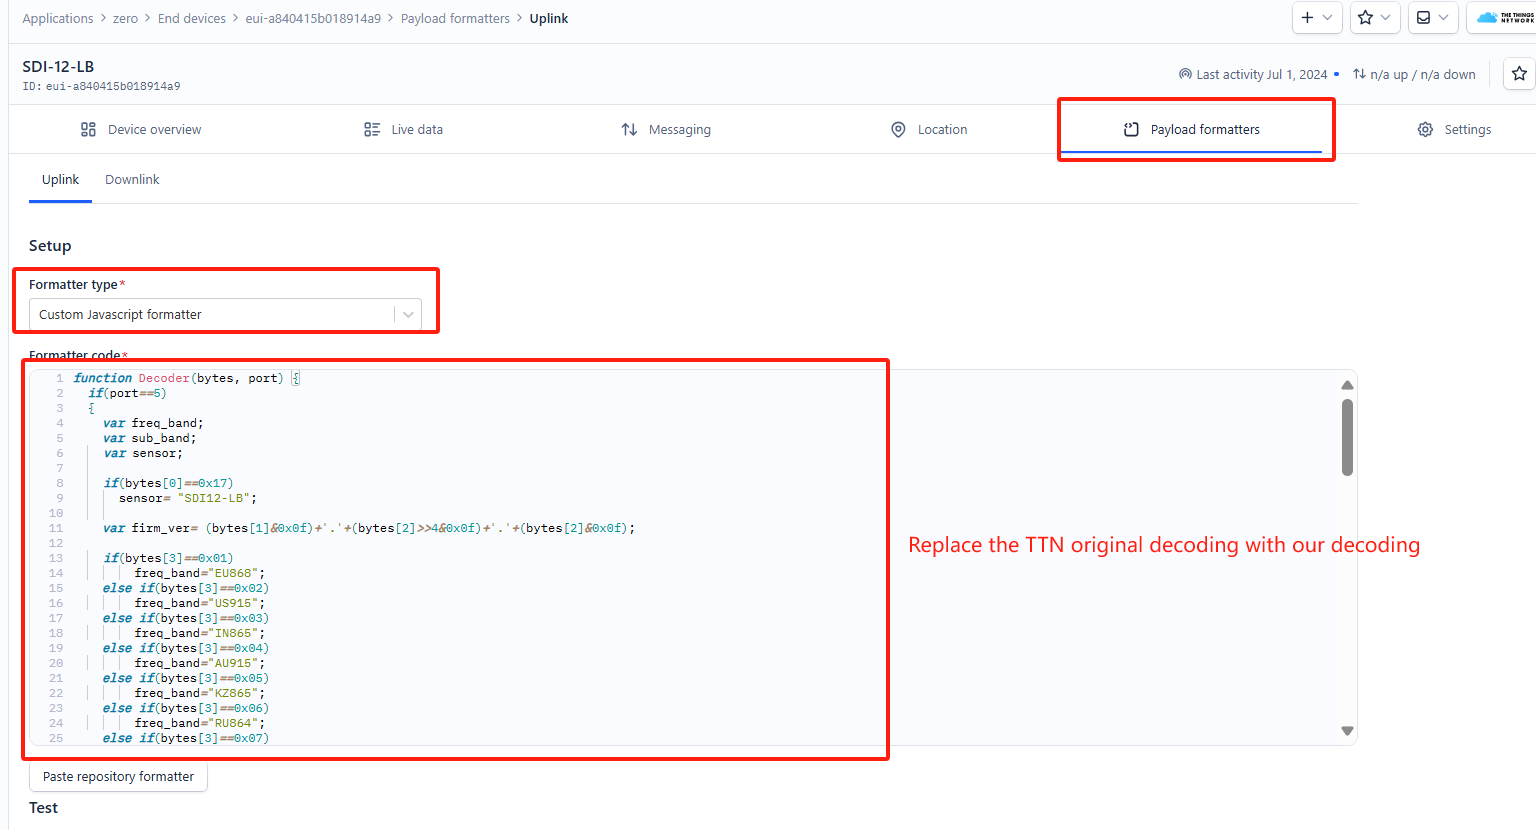Expand the chevron next to plus button
The image size is (1536, 830).
pyautogui.click(x=1327, y=17)
